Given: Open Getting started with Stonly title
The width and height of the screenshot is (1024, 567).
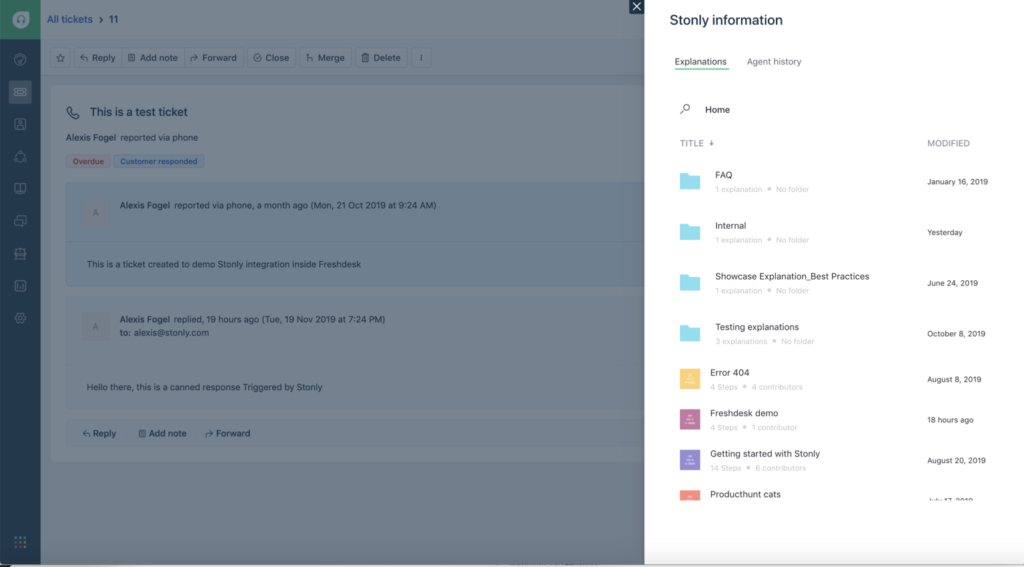Looking at the screenshot, I should click(765, 453).
